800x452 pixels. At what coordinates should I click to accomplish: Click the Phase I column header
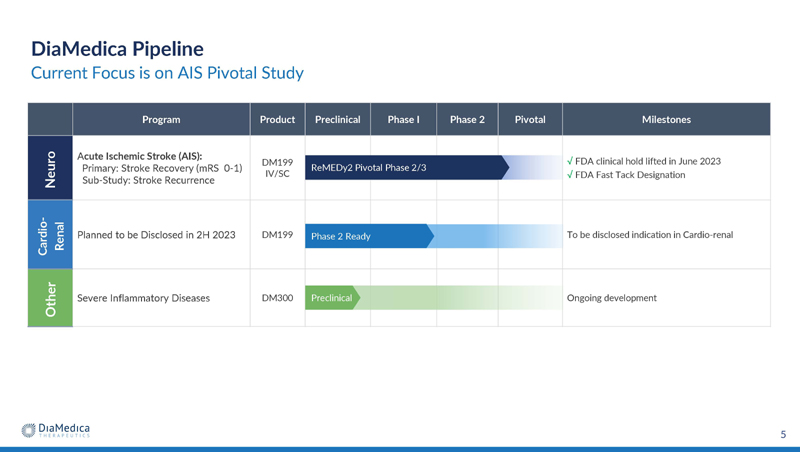pos(404,119)
